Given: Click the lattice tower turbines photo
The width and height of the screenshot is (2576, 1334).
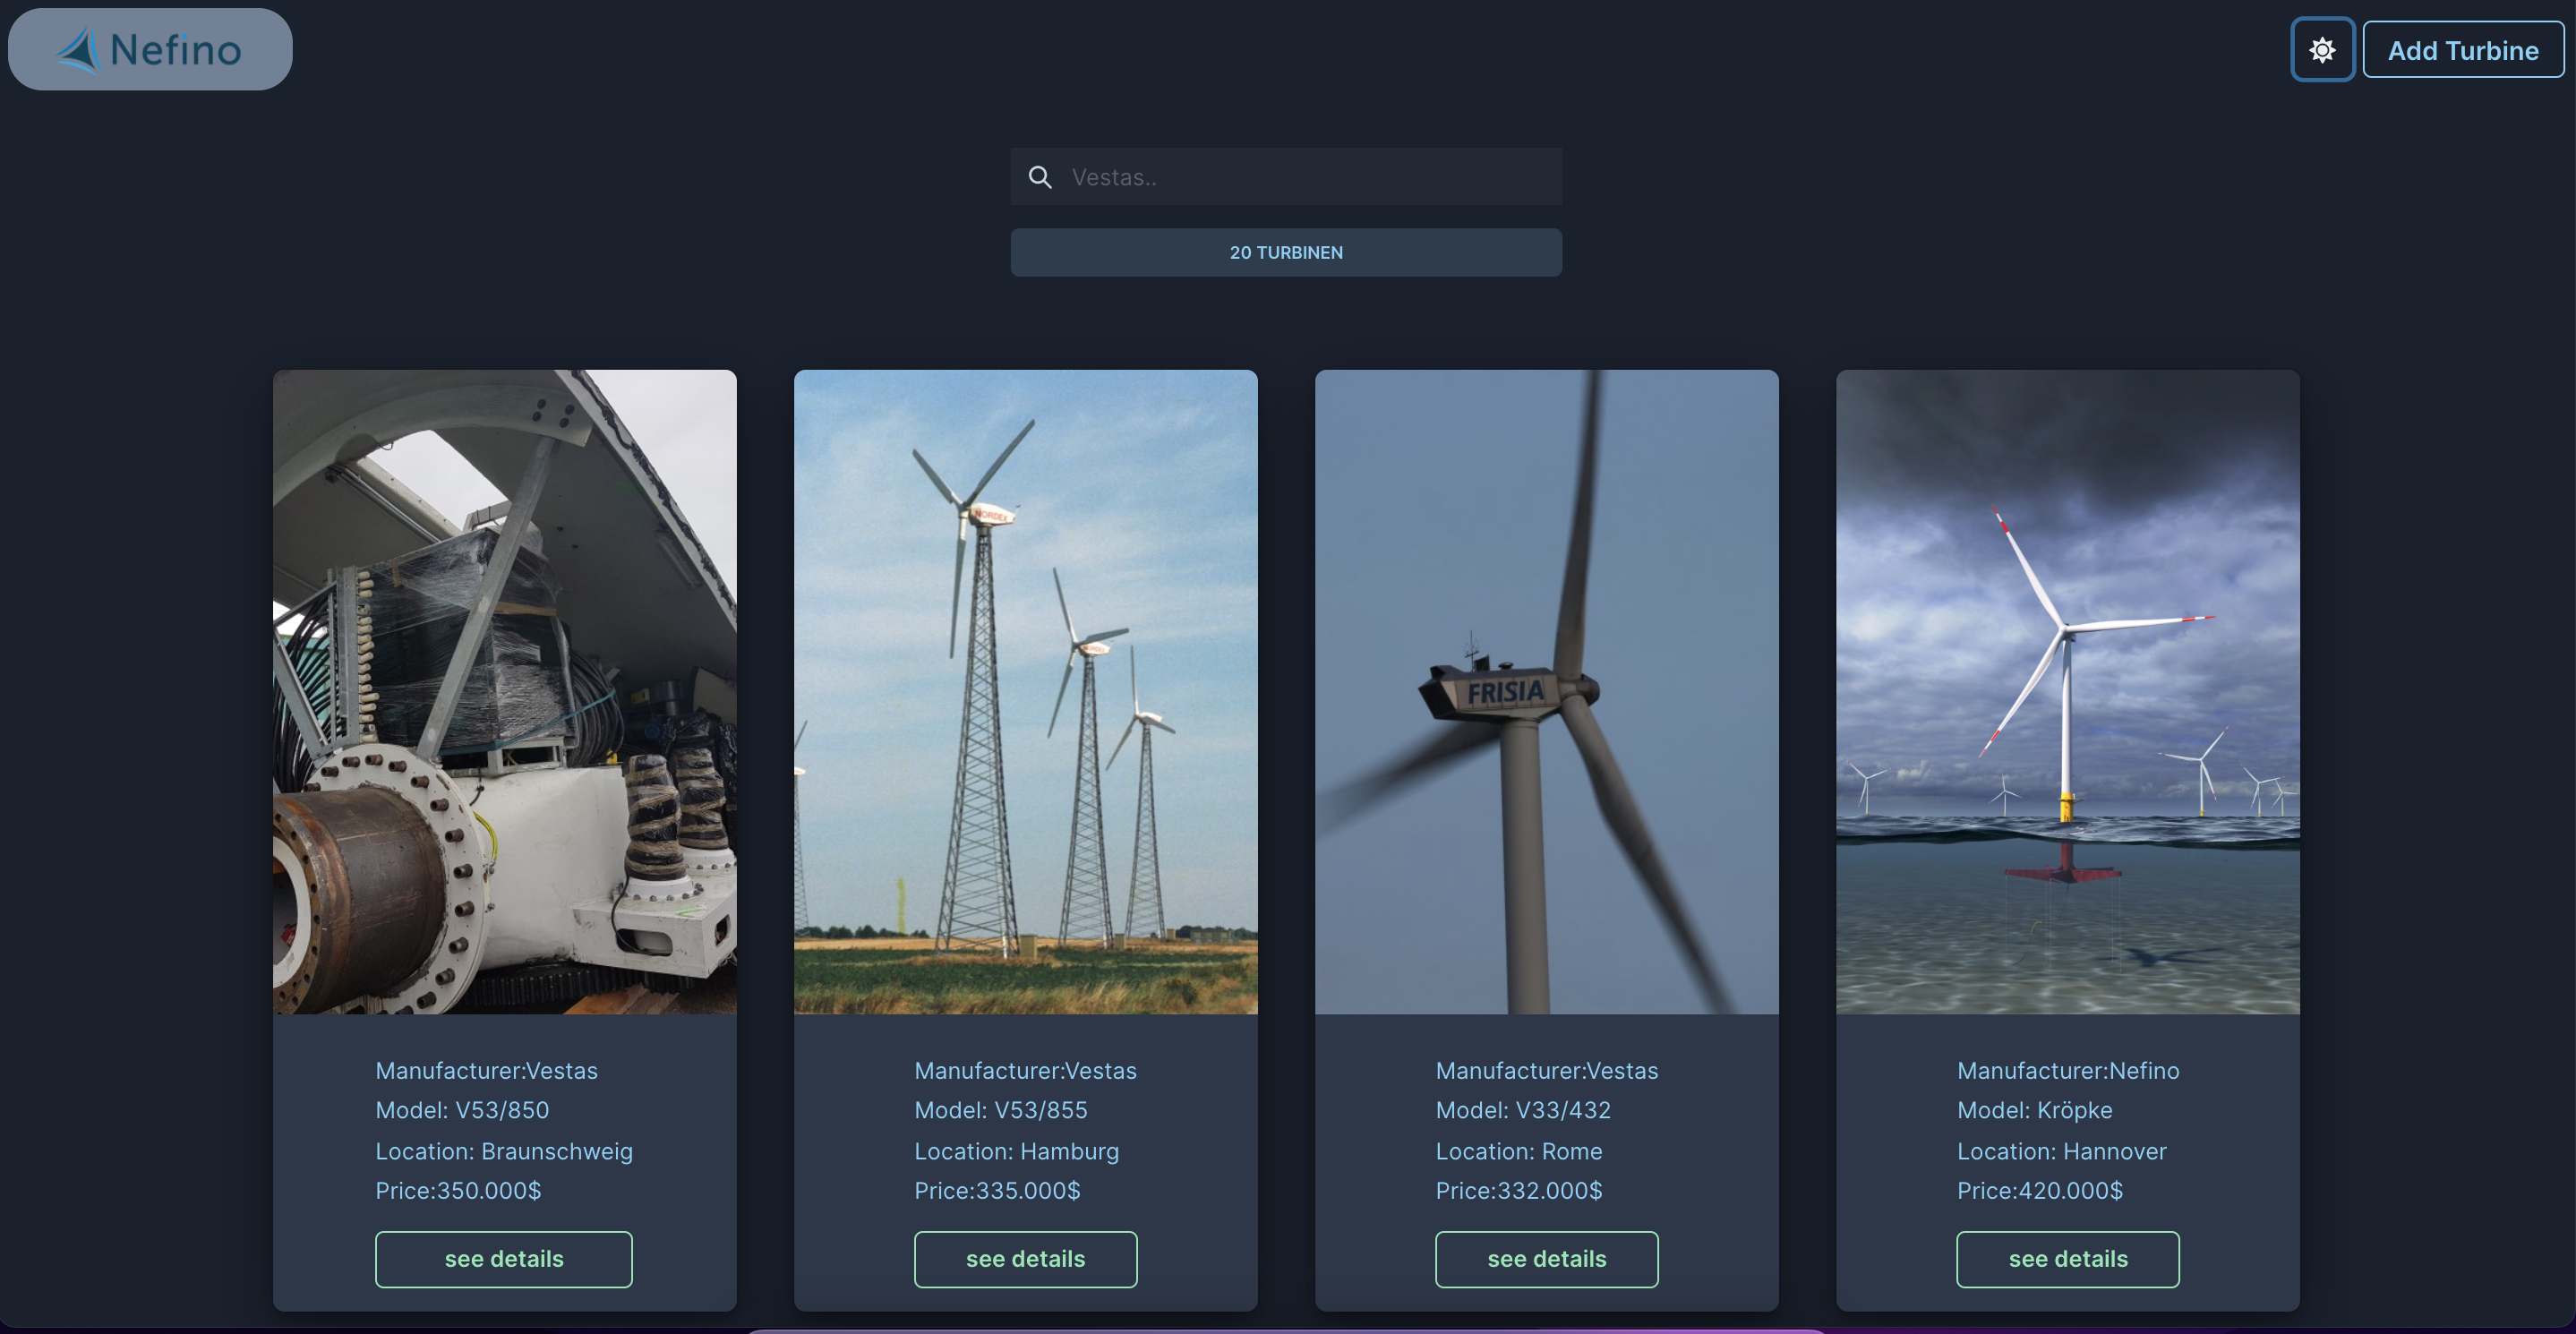Looking at the screenshot, I should pos(1025,692).
